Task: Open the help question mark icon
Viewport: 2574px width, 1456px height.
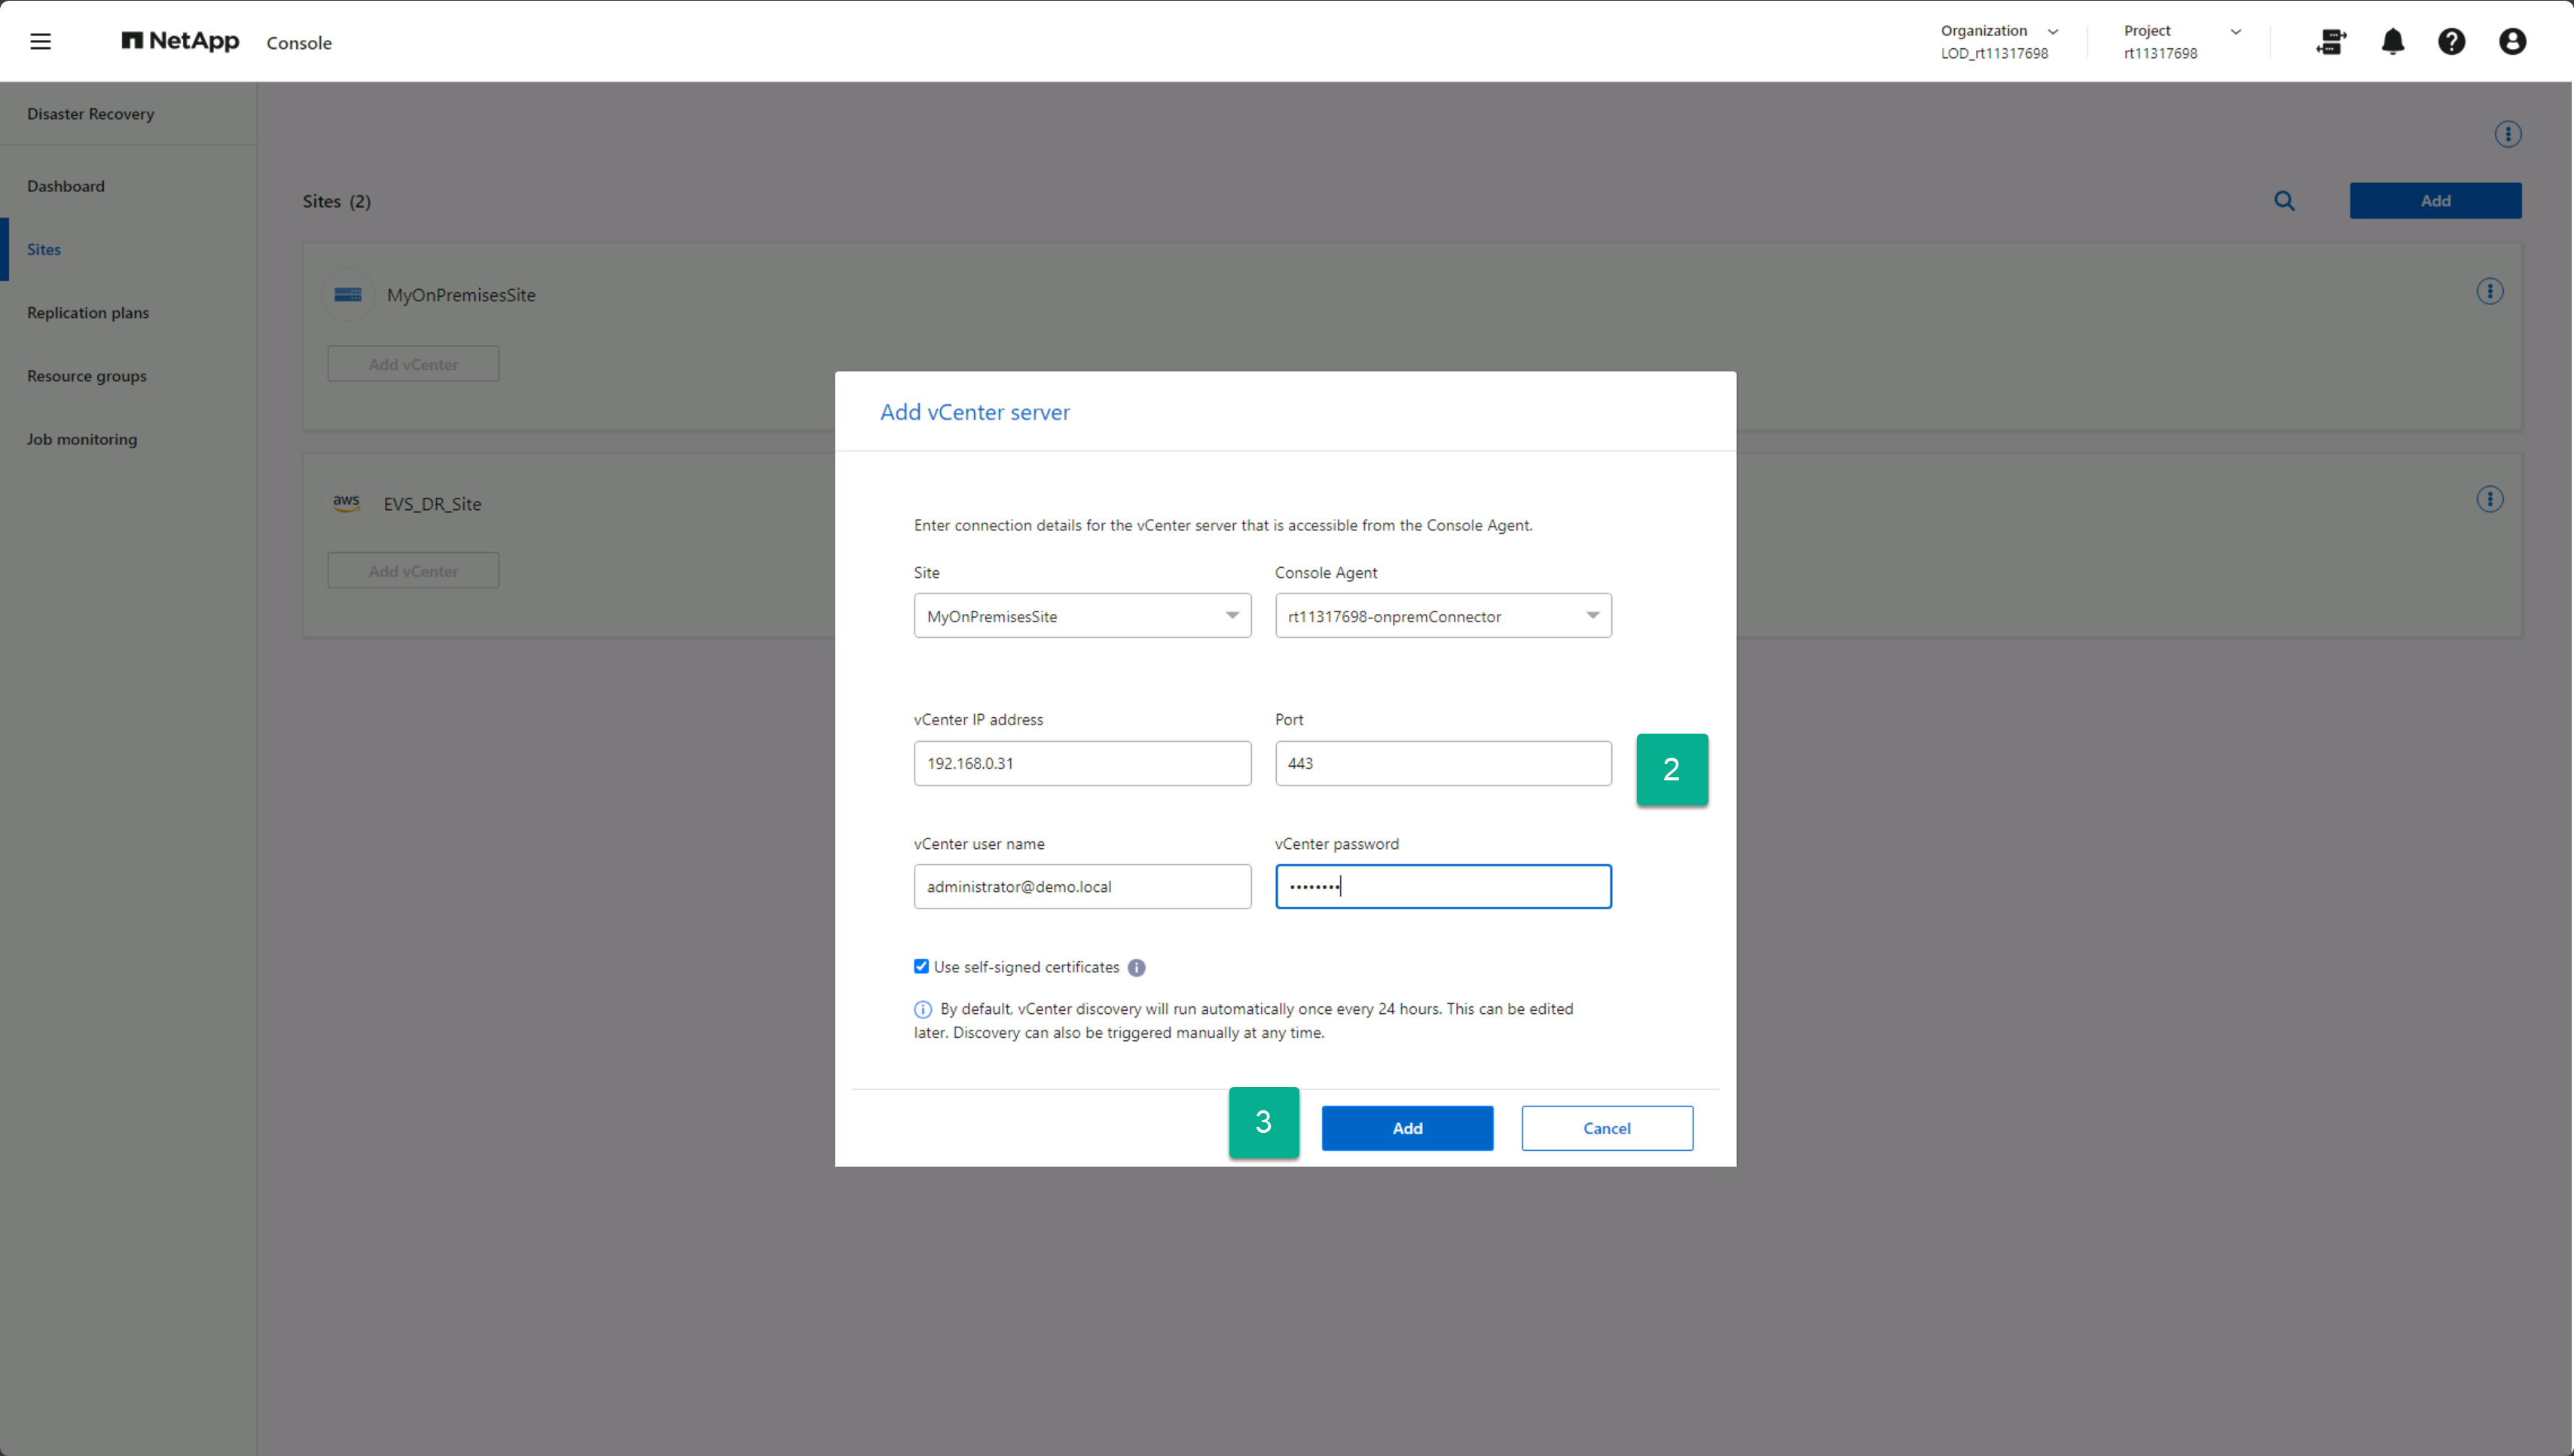Action: point(2451,41)
